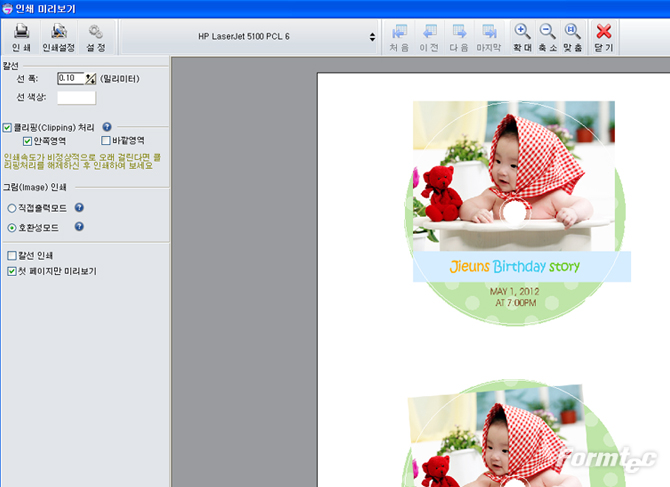Open 설정 (Settings) gears icon
This screenshot has height=487, width=670.
[x=96, y=38]
